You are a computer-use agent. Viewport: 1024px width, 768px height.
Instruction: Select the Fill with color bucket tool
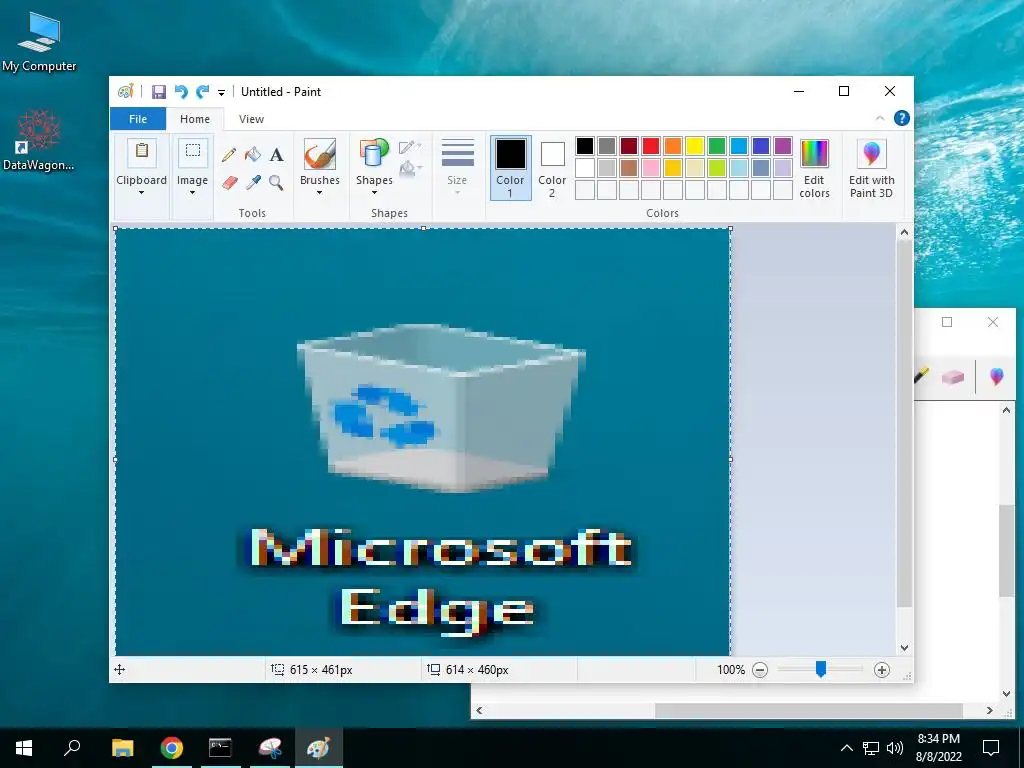[x=253, y=155]
